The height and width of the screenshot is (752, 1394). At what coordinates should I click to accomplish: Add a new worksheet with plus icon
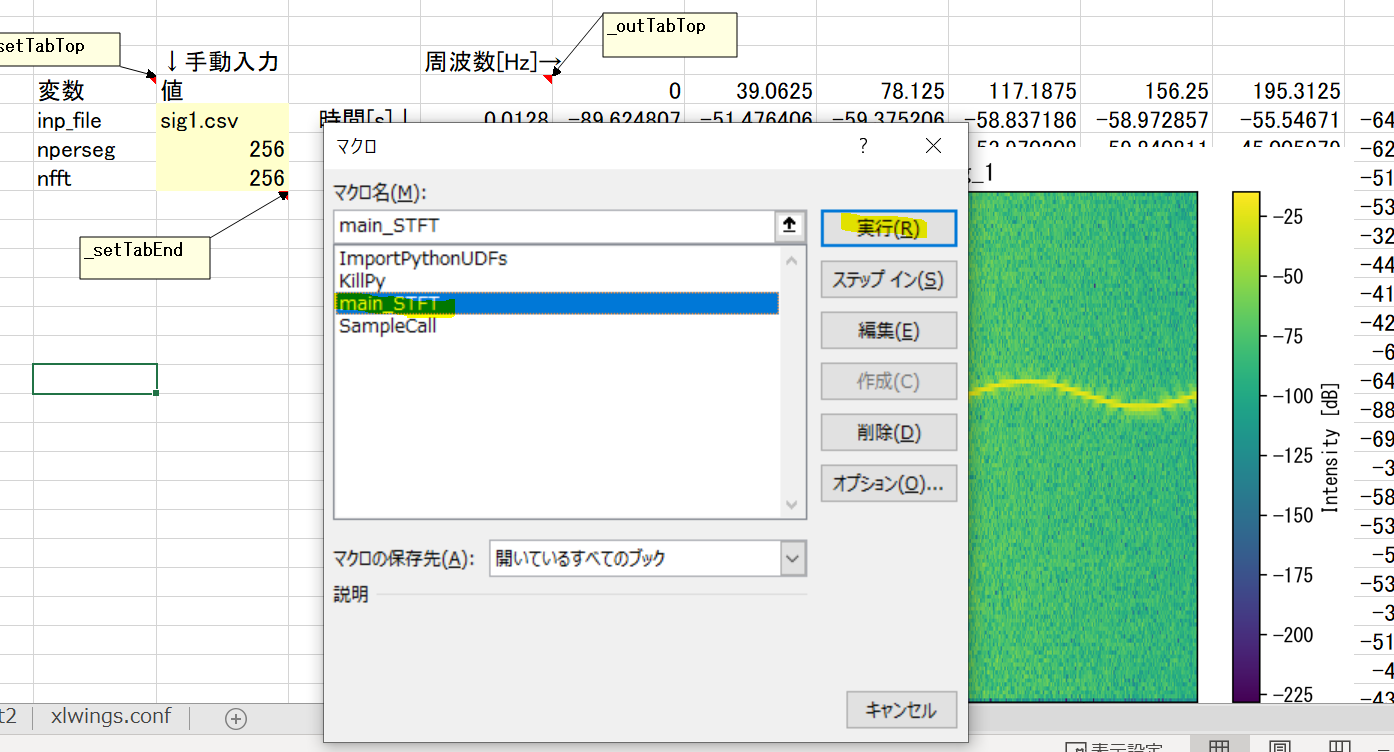point(234,717)
